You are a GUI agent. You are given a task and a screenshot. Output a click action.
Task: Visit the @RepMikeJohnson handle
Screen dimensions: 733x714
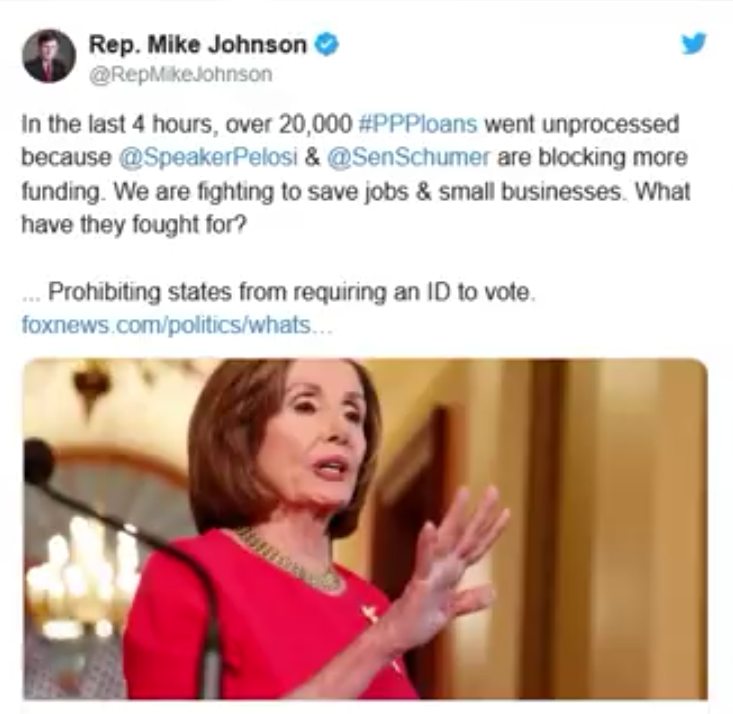180,75
